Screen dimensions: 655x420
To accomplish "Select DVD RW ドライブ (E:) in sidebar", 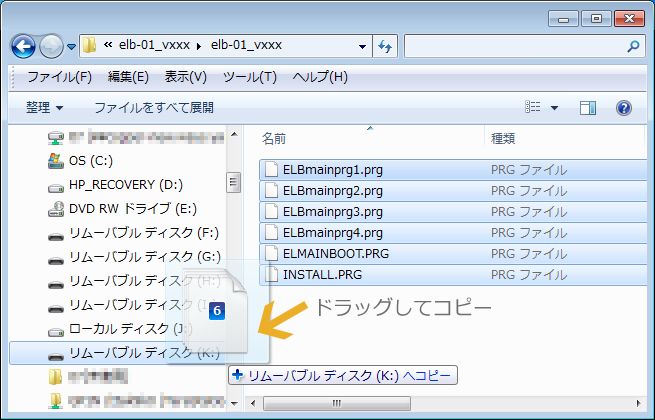I will (x=134, y=209).
